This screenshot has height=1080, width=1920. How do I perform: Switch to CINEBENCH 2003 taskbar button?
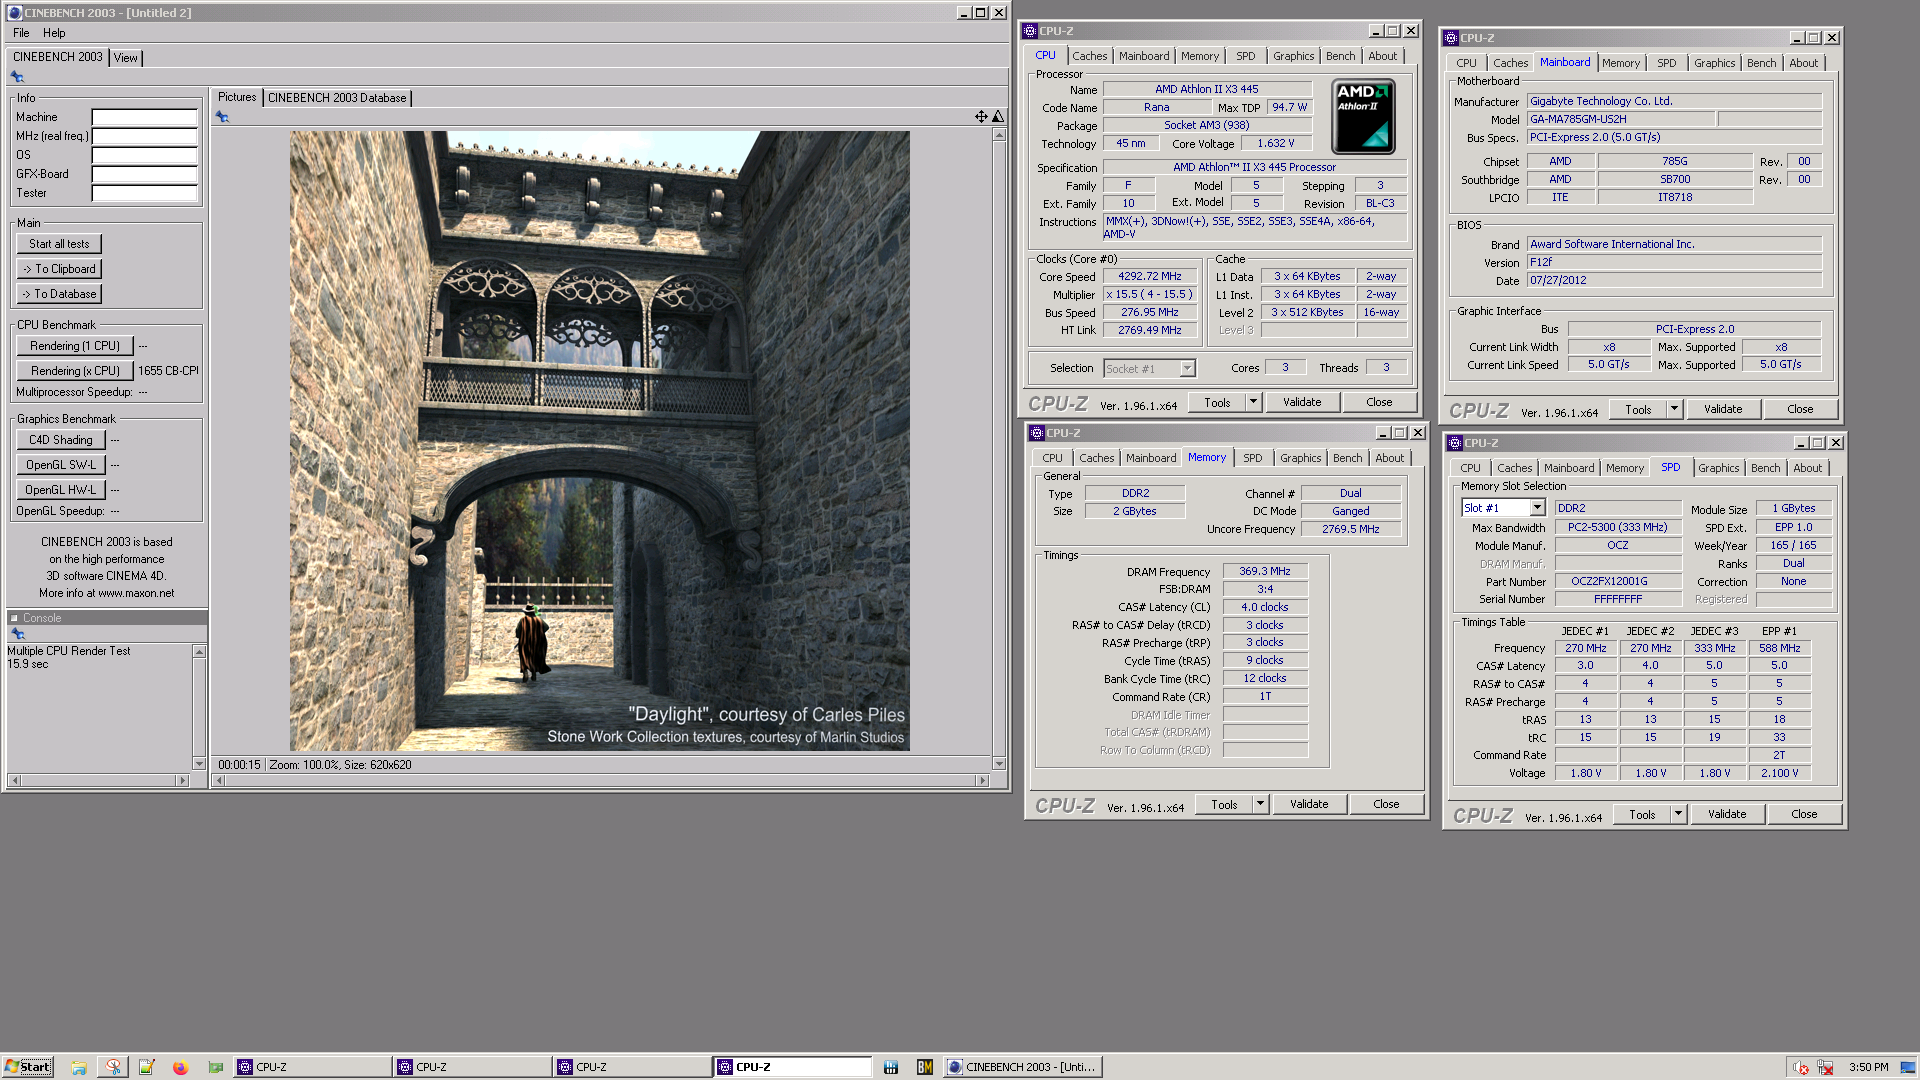(x=1022, y=1067)
